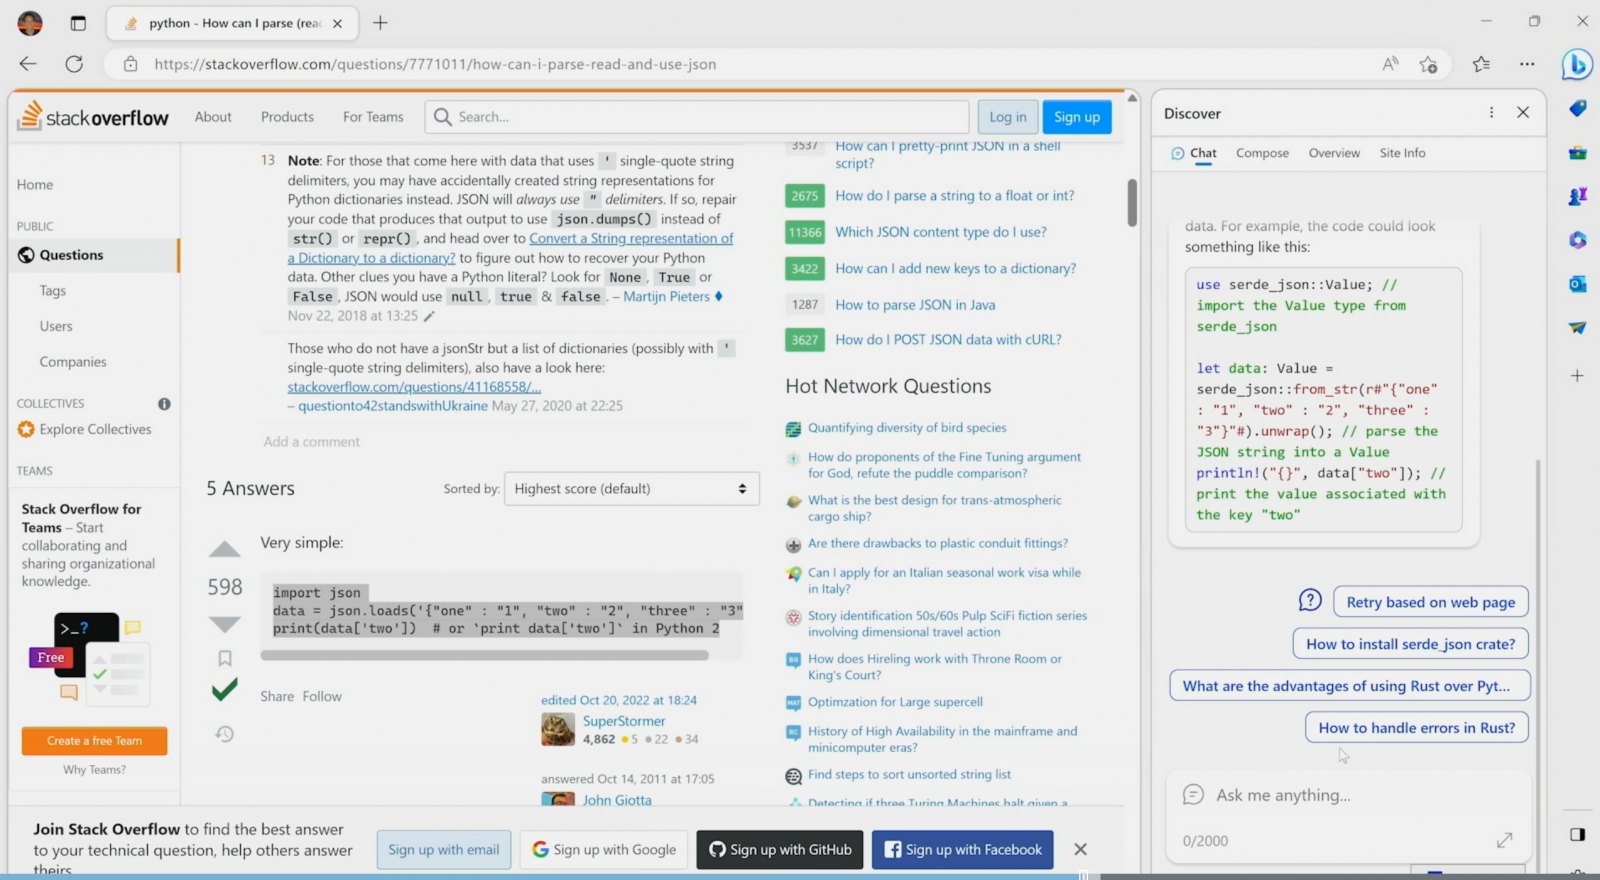
Task: Open Explore Collectives link
Action: (x=95, y=429)
